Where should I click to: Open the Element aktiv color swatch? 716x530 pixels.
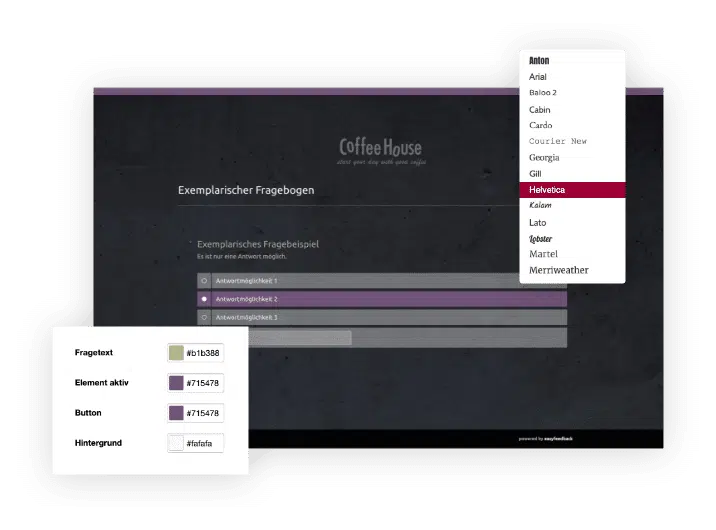[x=176, y=383]
